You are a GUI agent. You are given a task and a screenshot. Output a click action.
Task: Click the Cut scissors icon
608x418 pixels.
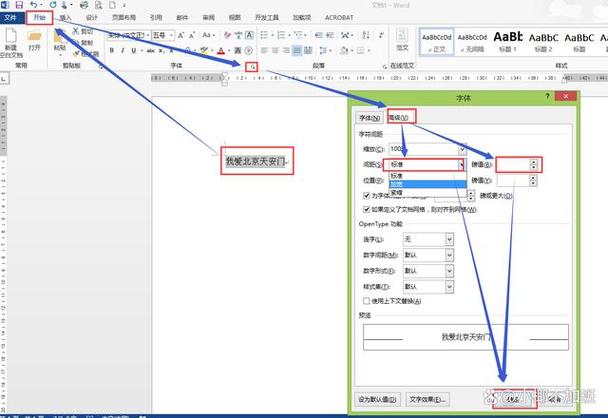click(76, 31)
